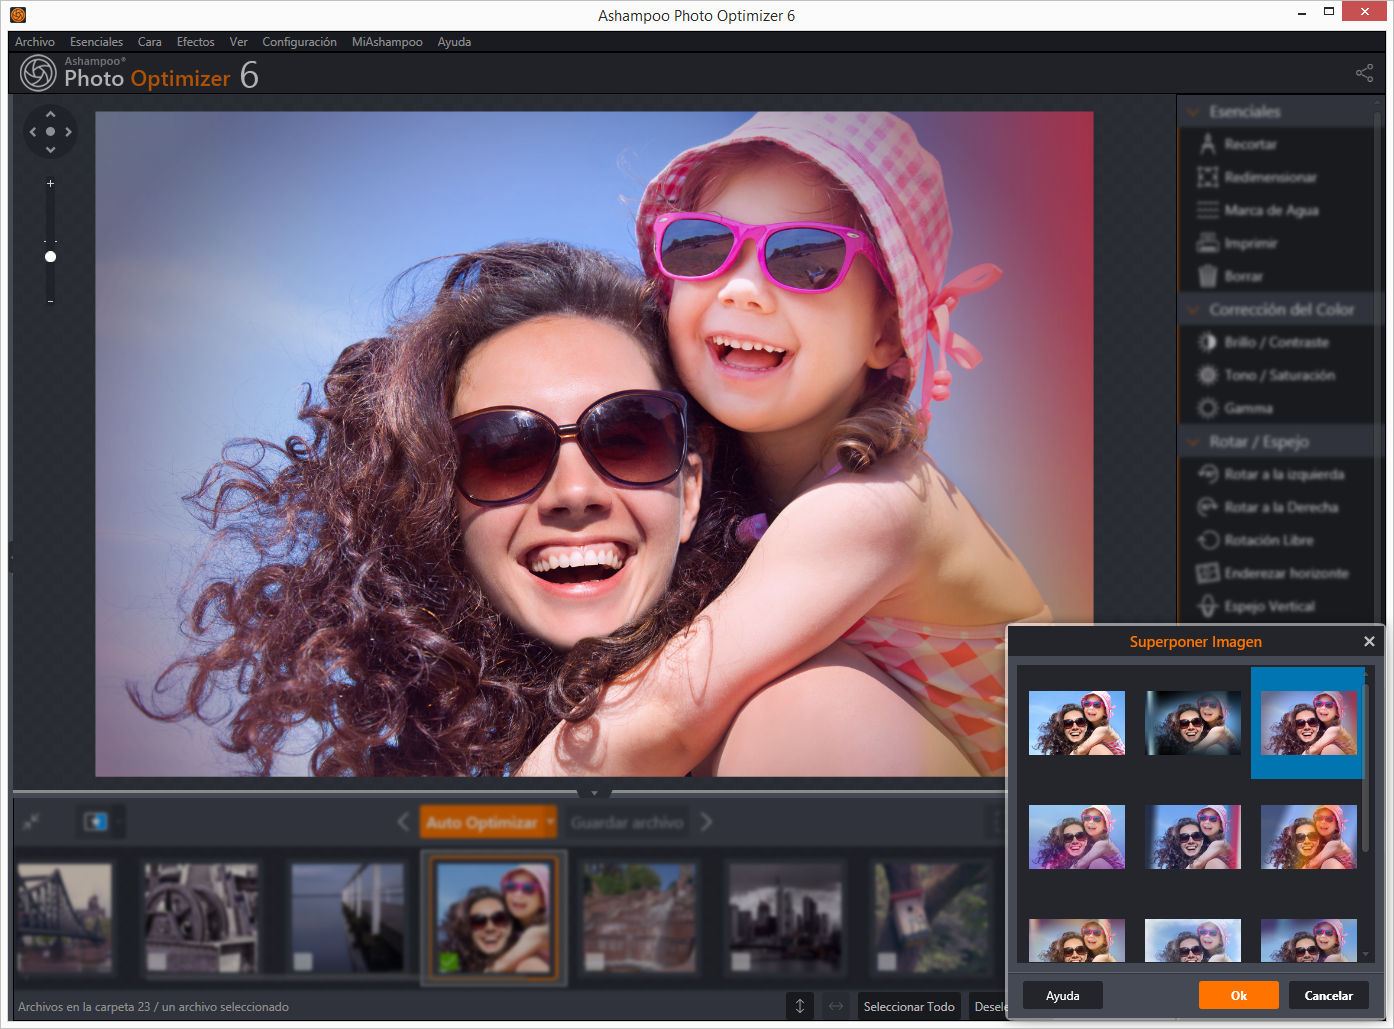
Task: Collapse the Corrección del Color section
Action: coord(1193,310)
